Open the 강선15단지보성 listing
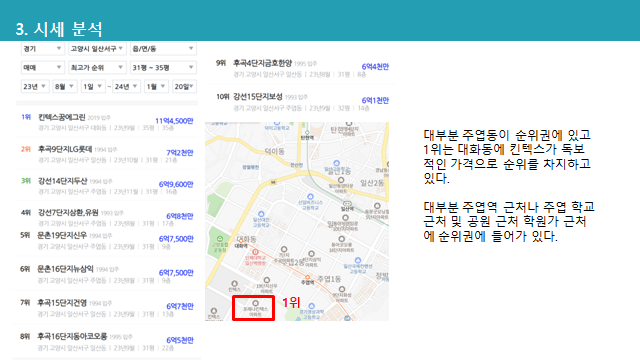 coord(302,102)
